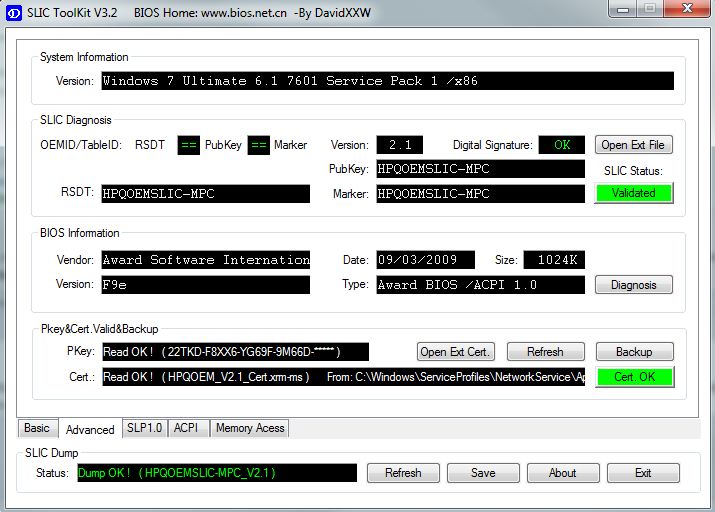Viewport: 715px width, 512px height.
Task: Click the Pkey&Cert.Valid&Backup group title
Action: click(100, 329)
